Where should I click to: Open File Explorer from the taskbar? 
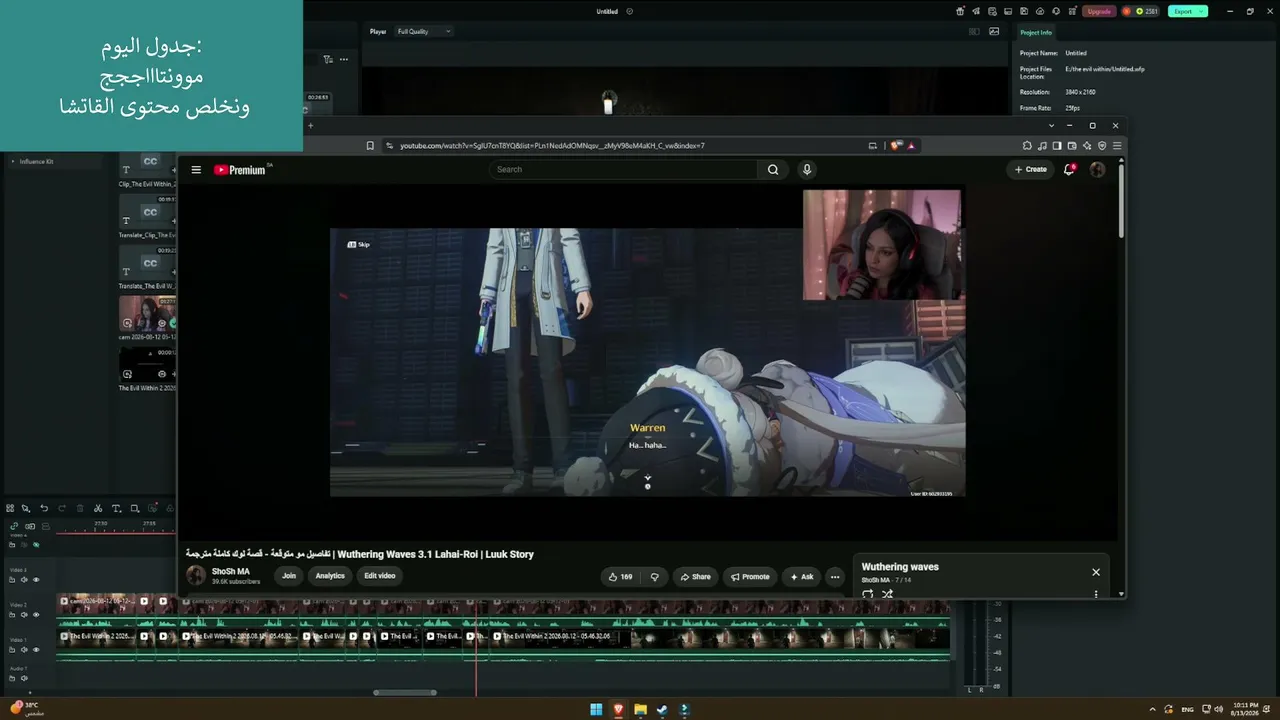point(640,710)
